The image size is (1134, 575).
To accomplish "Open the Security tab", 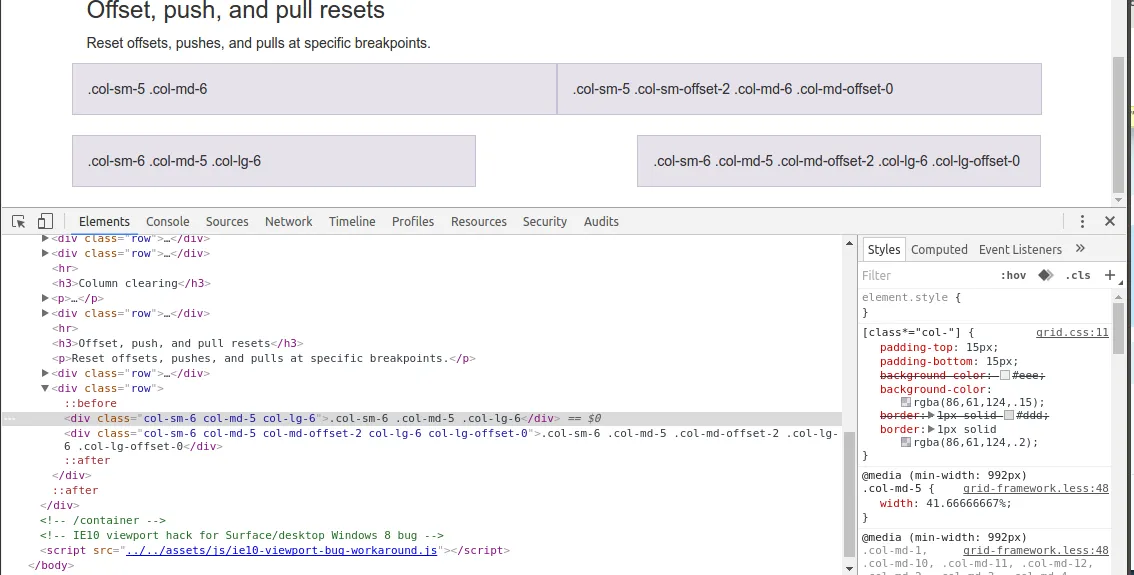I will 545,221.
